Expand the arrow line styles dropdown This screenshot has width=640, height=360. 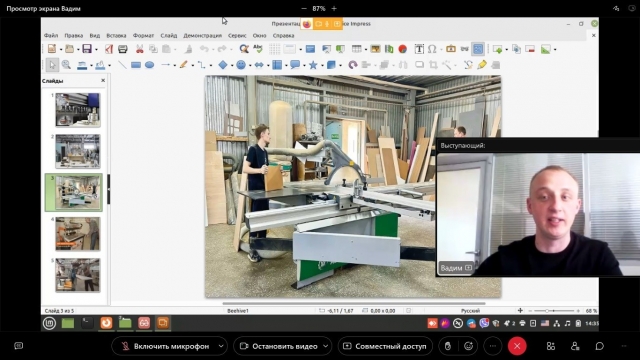pyautogui.click(x=175, y=65)
